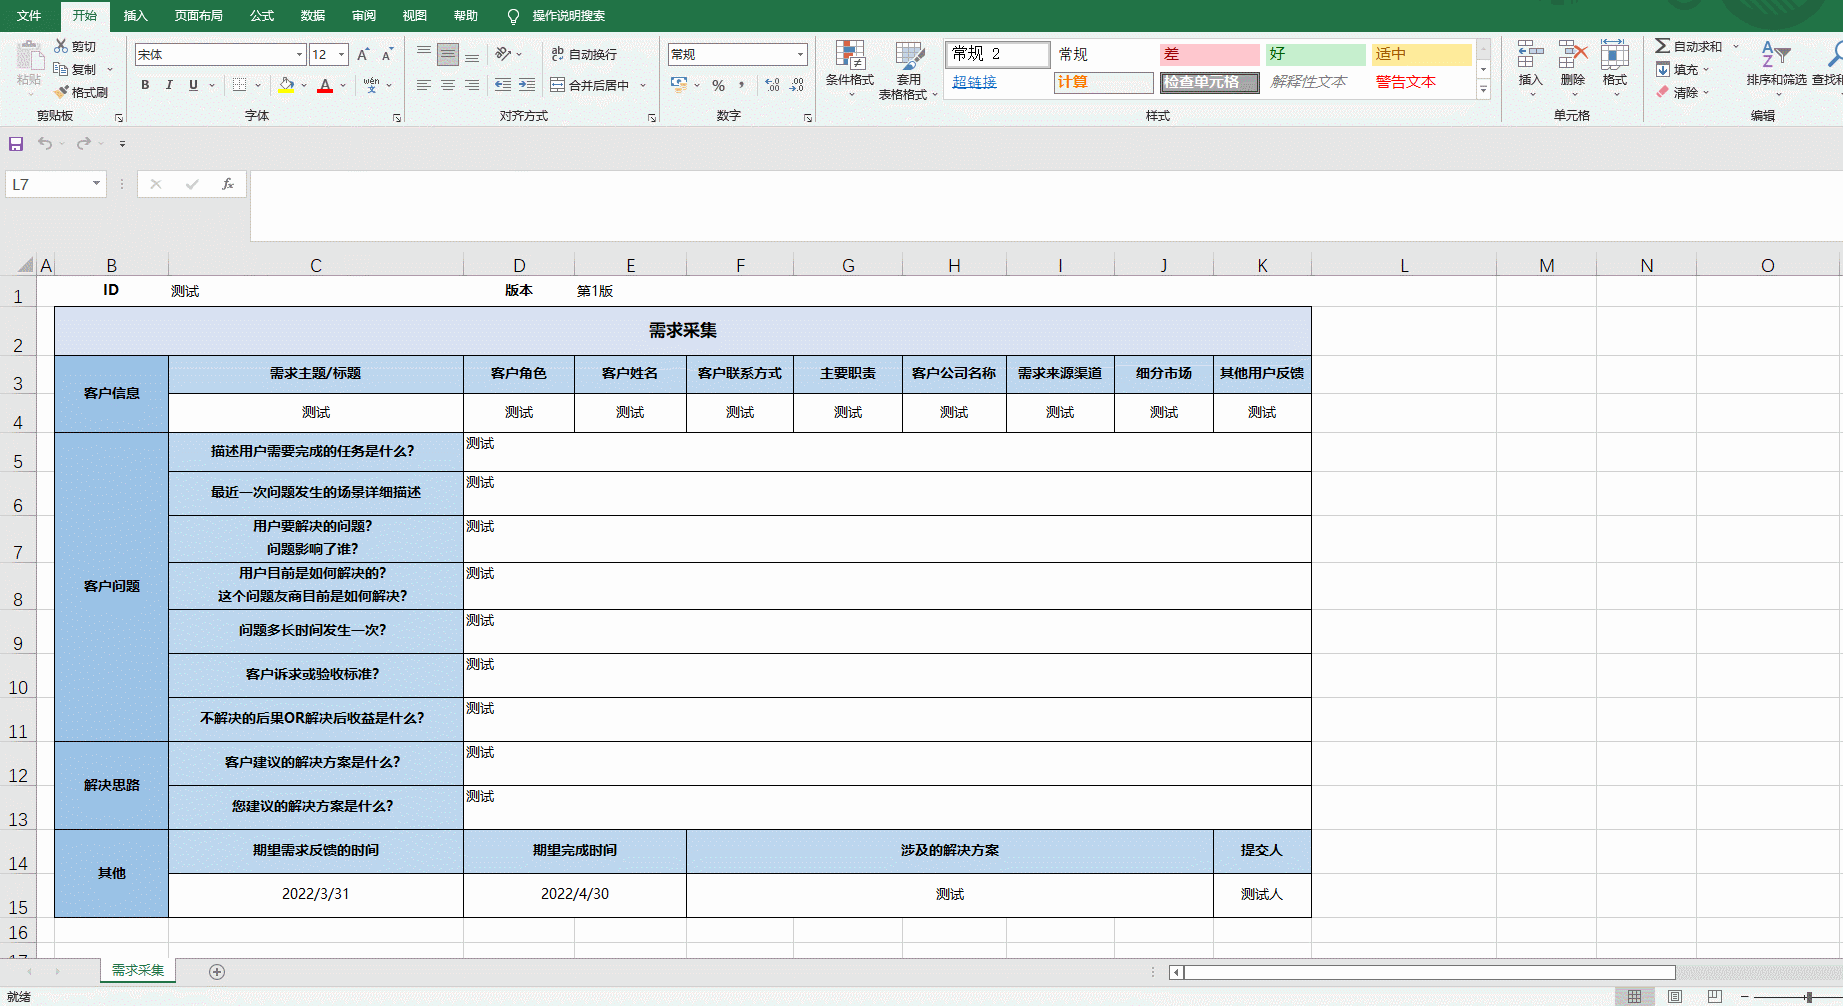Toggle italic formatting
The image size is (1843, 1006).
tap(169, 85)
